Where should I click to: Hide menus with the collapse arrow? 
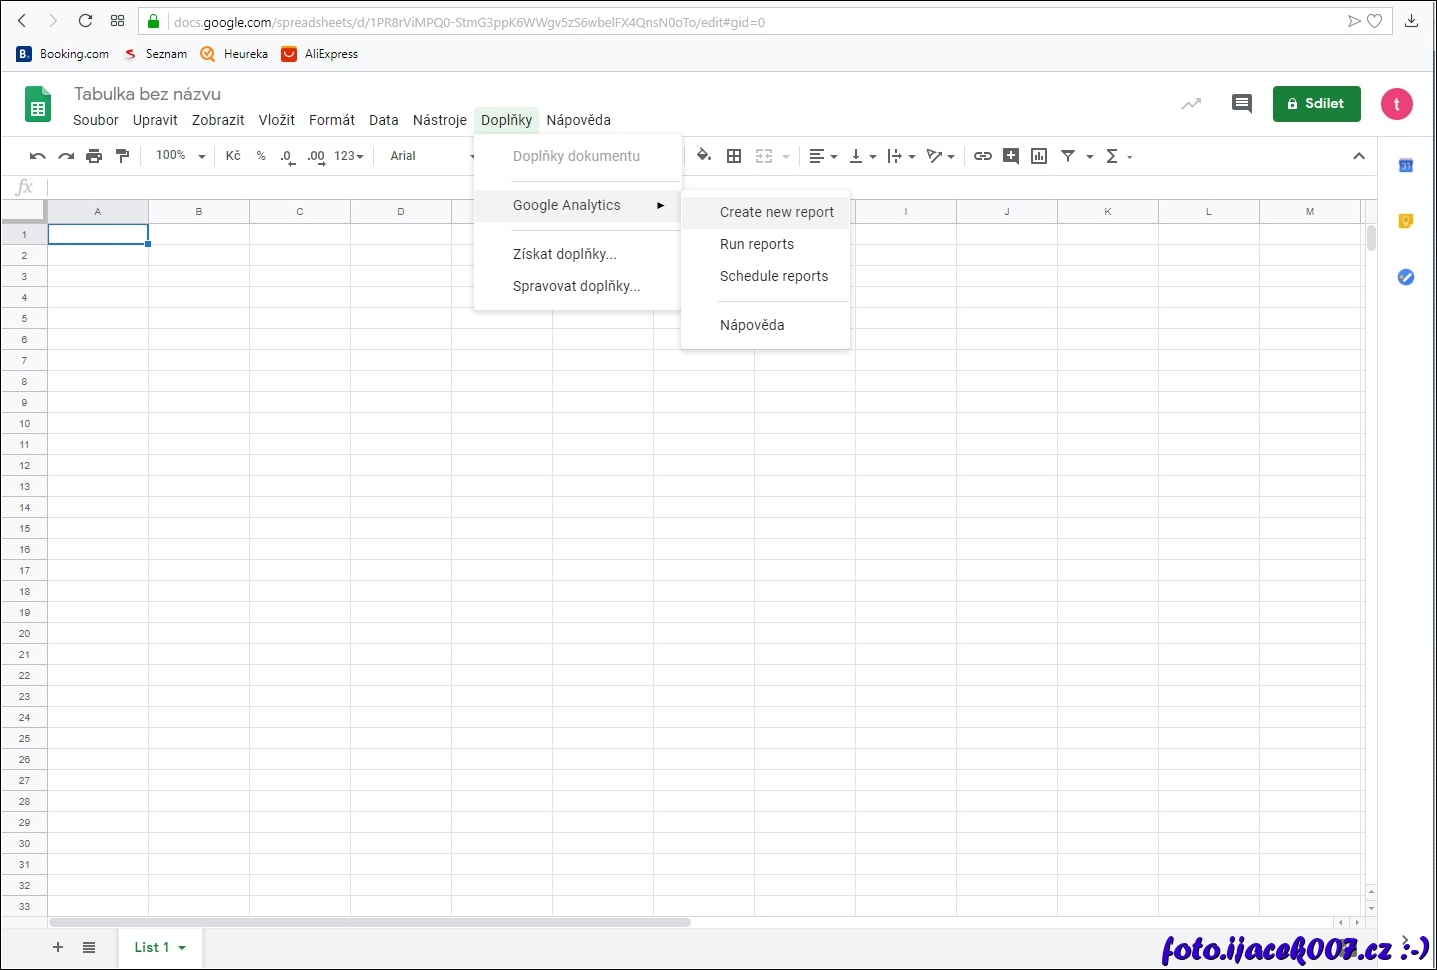[1358, 156]
